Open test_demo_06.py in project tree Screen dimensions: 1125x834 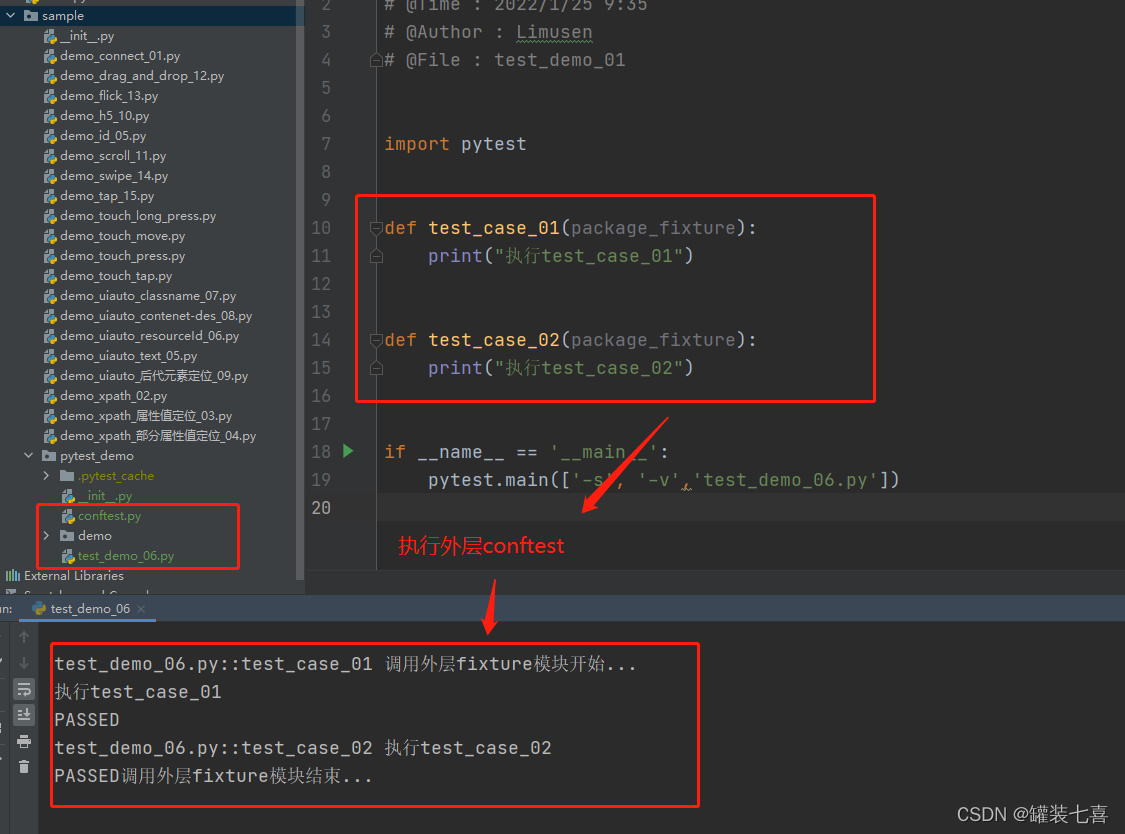point(126,556)
